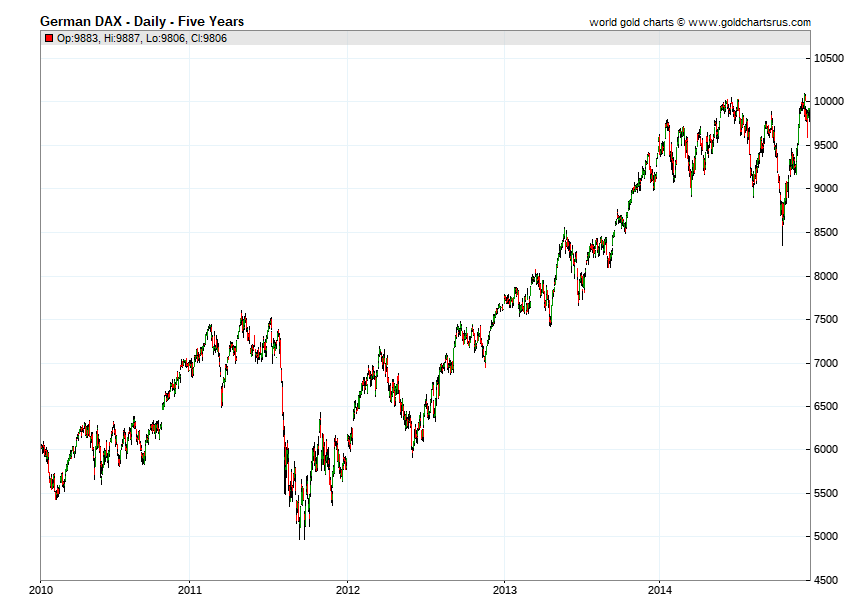Click the 2014 year axis label
The height and width of the screenshot is (616, 850).
660,590
